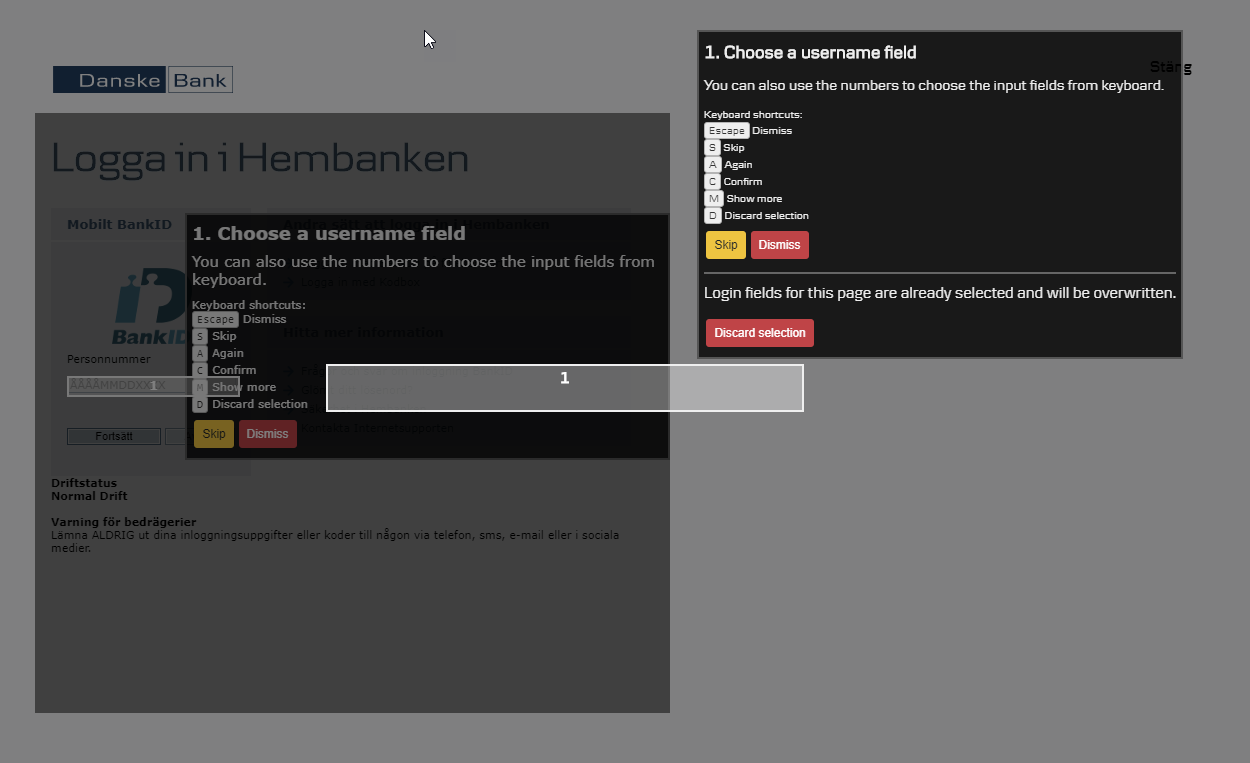The width and height of the screenshot is (1250, 763).
Task: Click the yellow Skip button in the inline dialog
Action: point(213,433)
